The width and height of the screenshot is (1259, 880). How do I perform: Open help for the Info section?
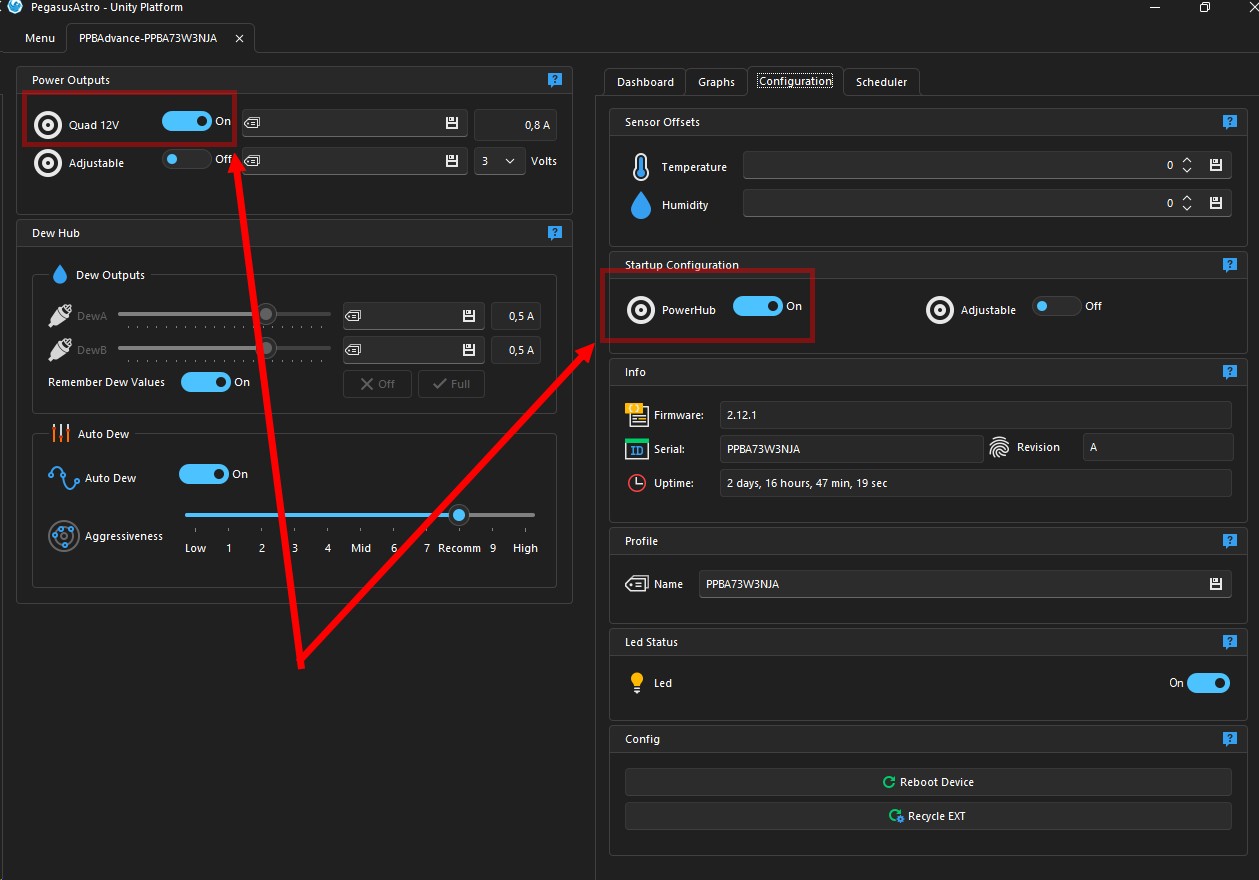coord(1230,372)
